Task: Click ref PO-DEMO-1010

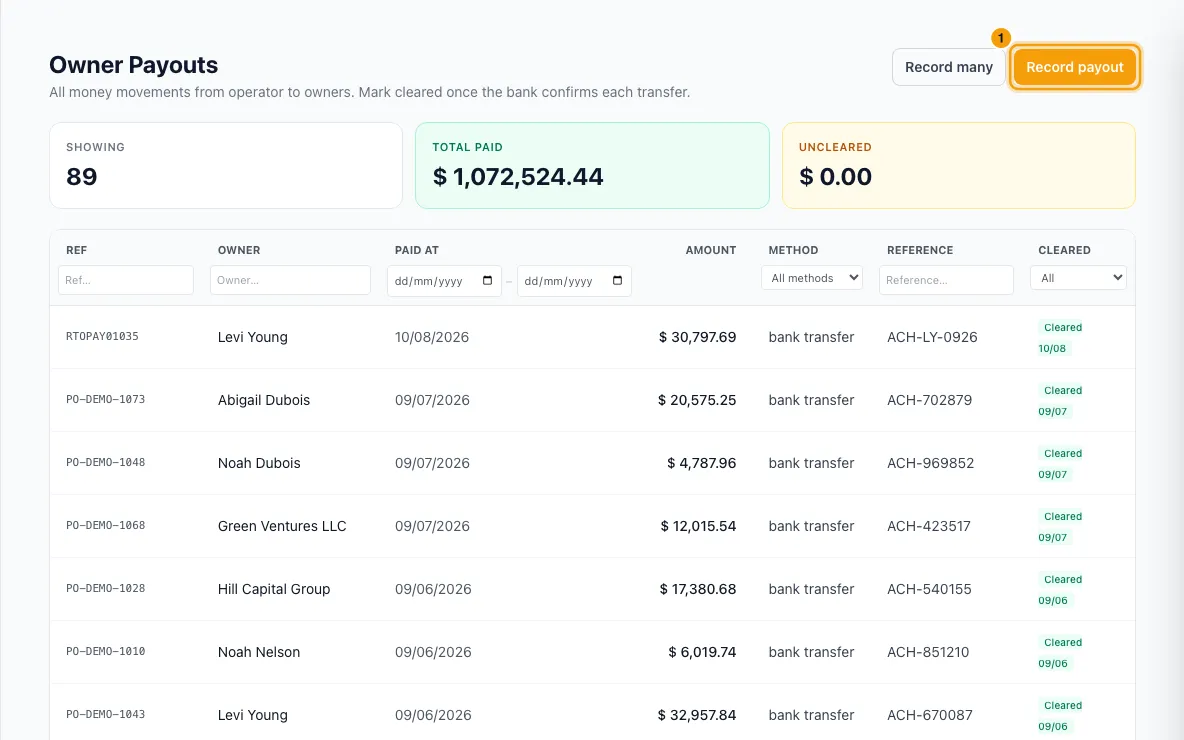Action: 105,652
